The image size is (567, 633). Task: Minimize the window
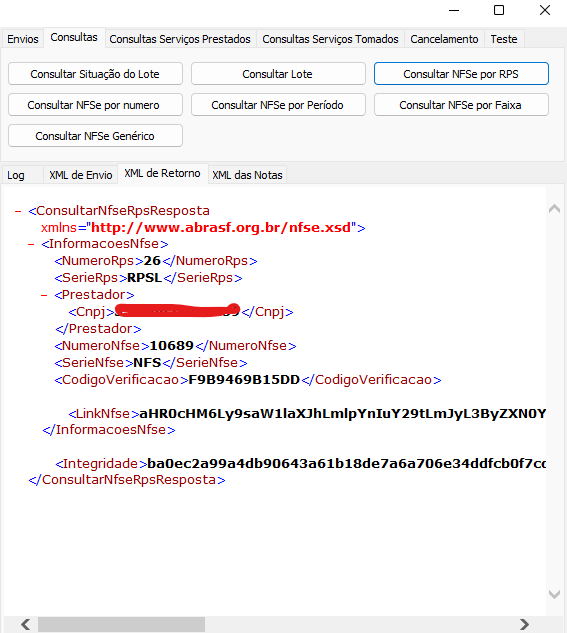454,10
